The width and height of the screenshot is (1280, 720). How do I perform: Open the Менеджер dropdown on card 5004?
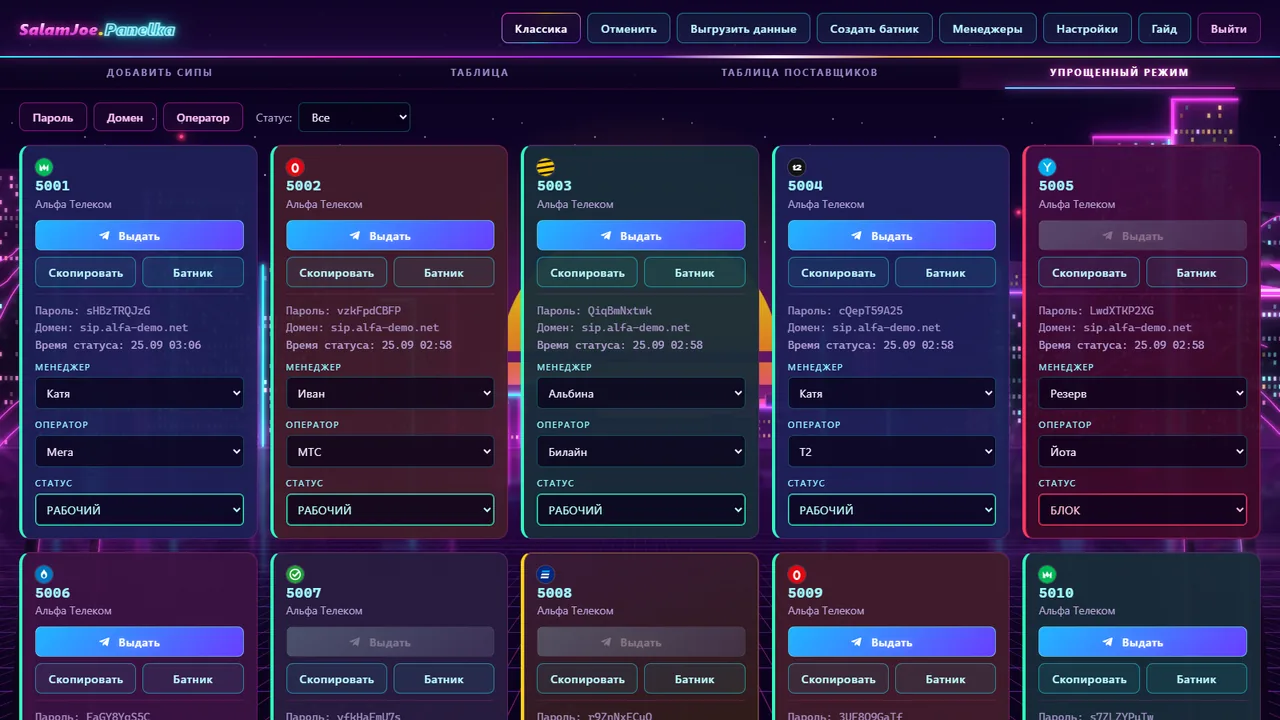(x=892, y=393)
